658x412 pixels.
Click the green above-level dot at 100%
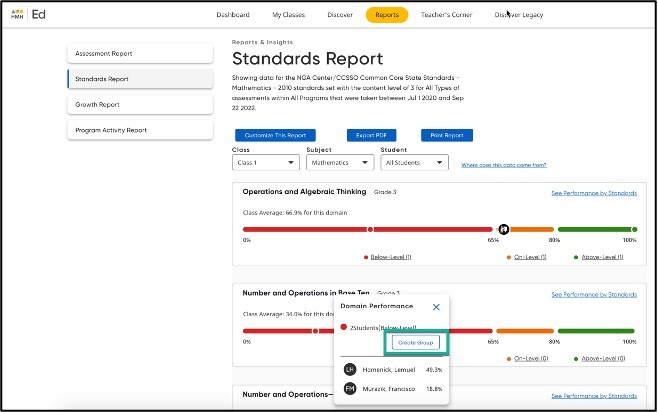coord(634,229)
